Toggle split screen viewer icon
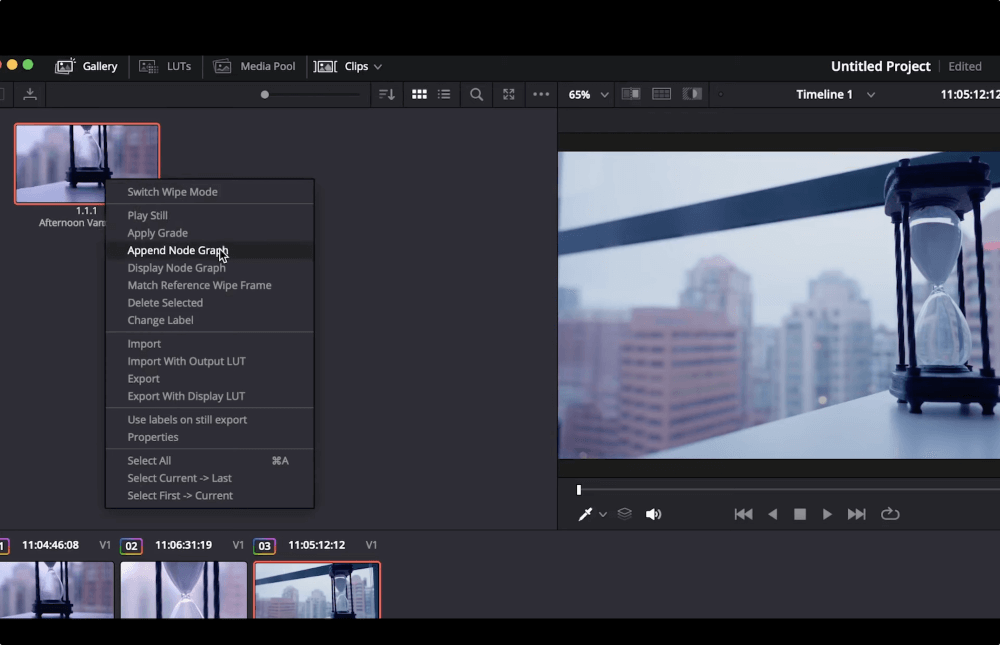This screenshot has height=645, width=1000. [x=661, y=94]
